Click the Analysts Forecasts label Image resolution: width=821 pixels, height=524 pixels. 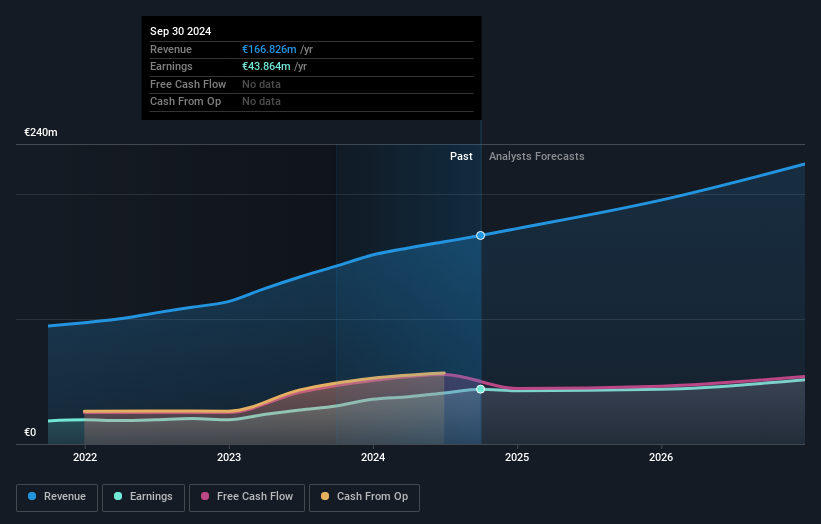tap(537, 156)
